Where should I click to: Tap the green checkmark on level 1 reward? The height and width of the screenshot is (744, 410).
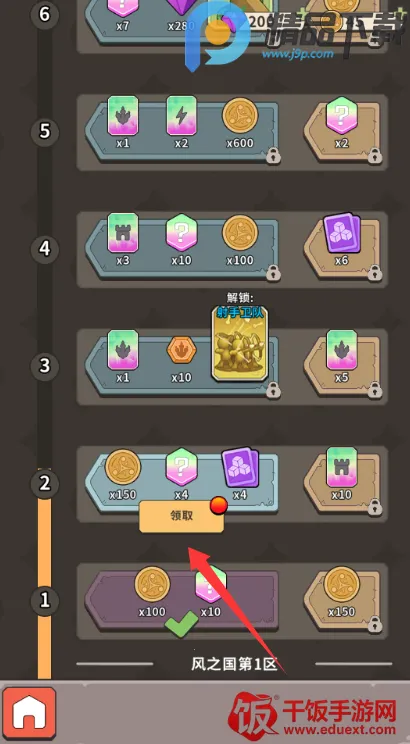(x=181, y=623)
